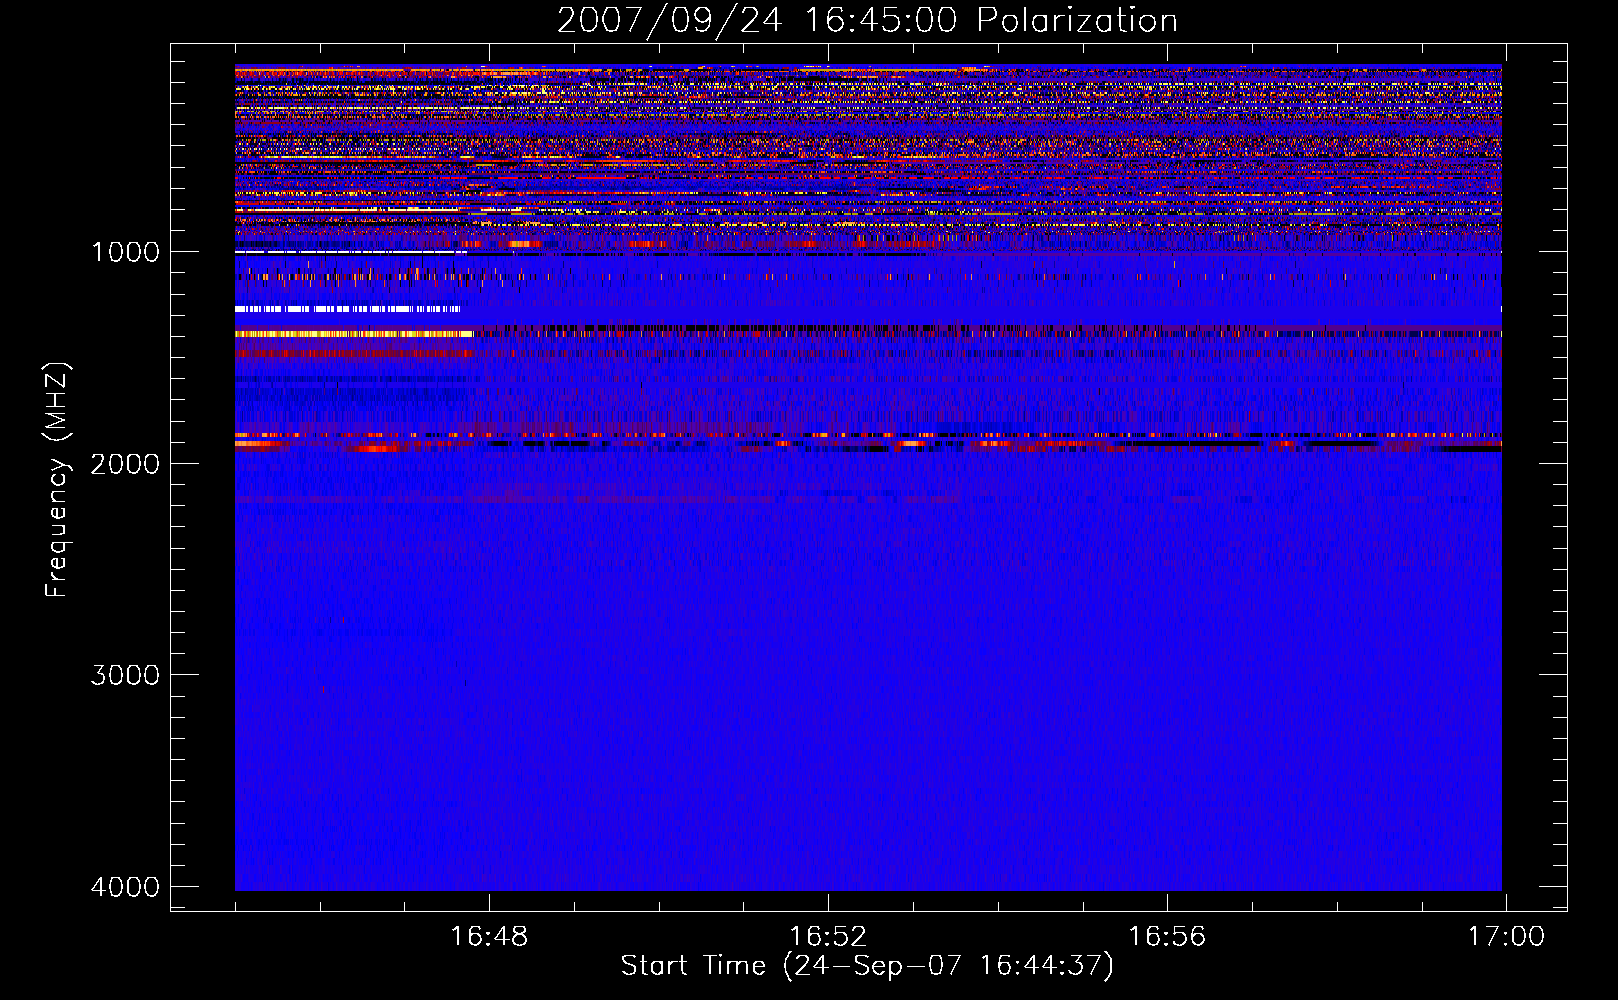Click the 'Frequency (MHZ)' axis label
1618x1000 pixels.
click(57, 480)
